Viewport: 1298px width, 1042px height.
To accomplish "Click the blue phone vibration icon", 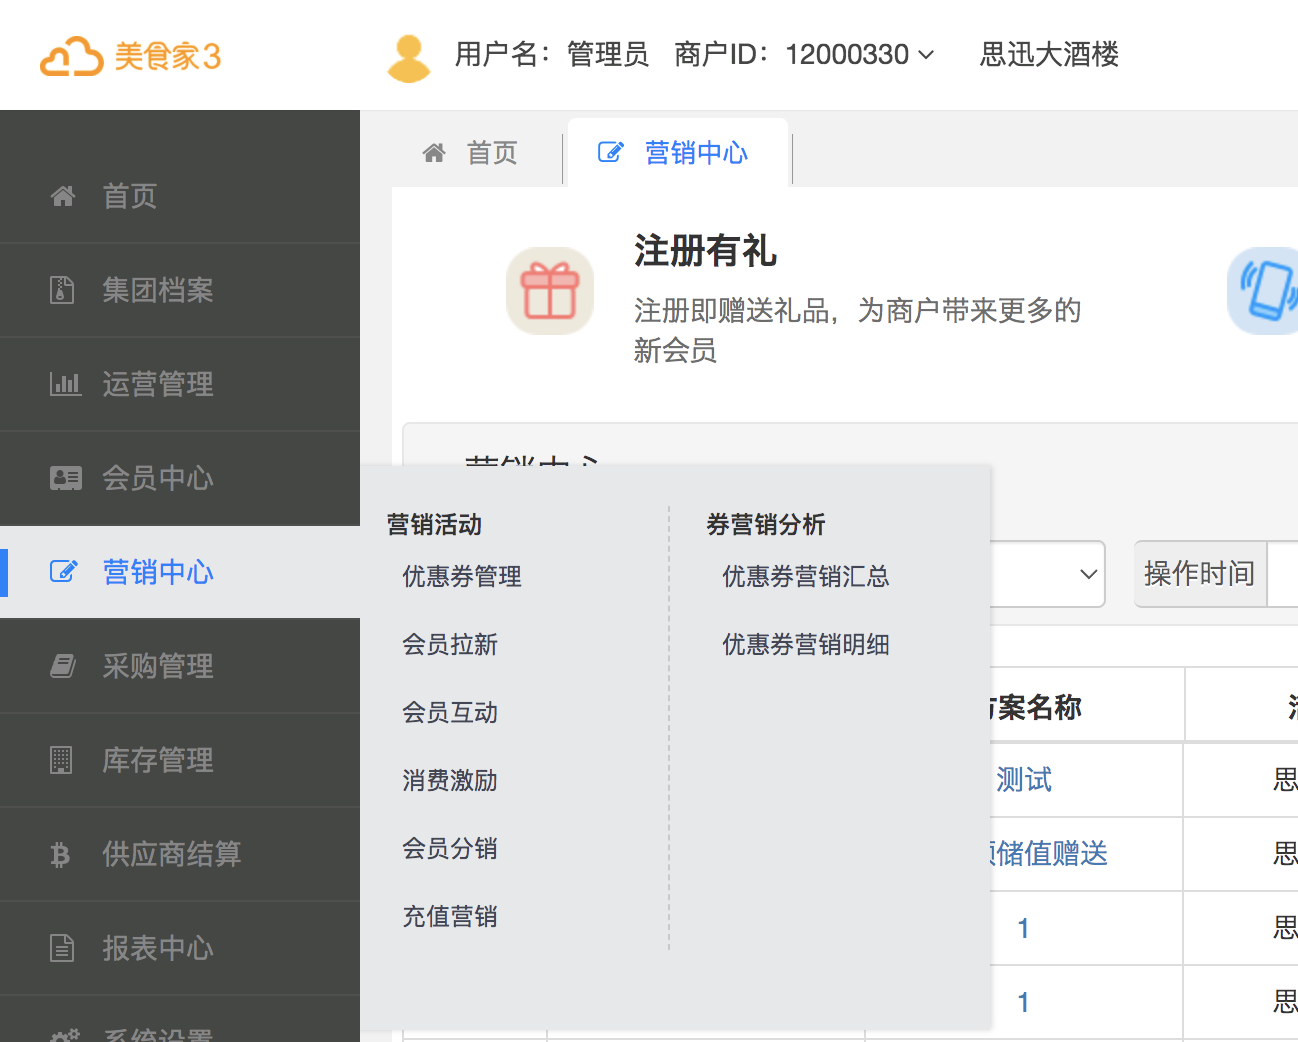I will [1266, 290].
